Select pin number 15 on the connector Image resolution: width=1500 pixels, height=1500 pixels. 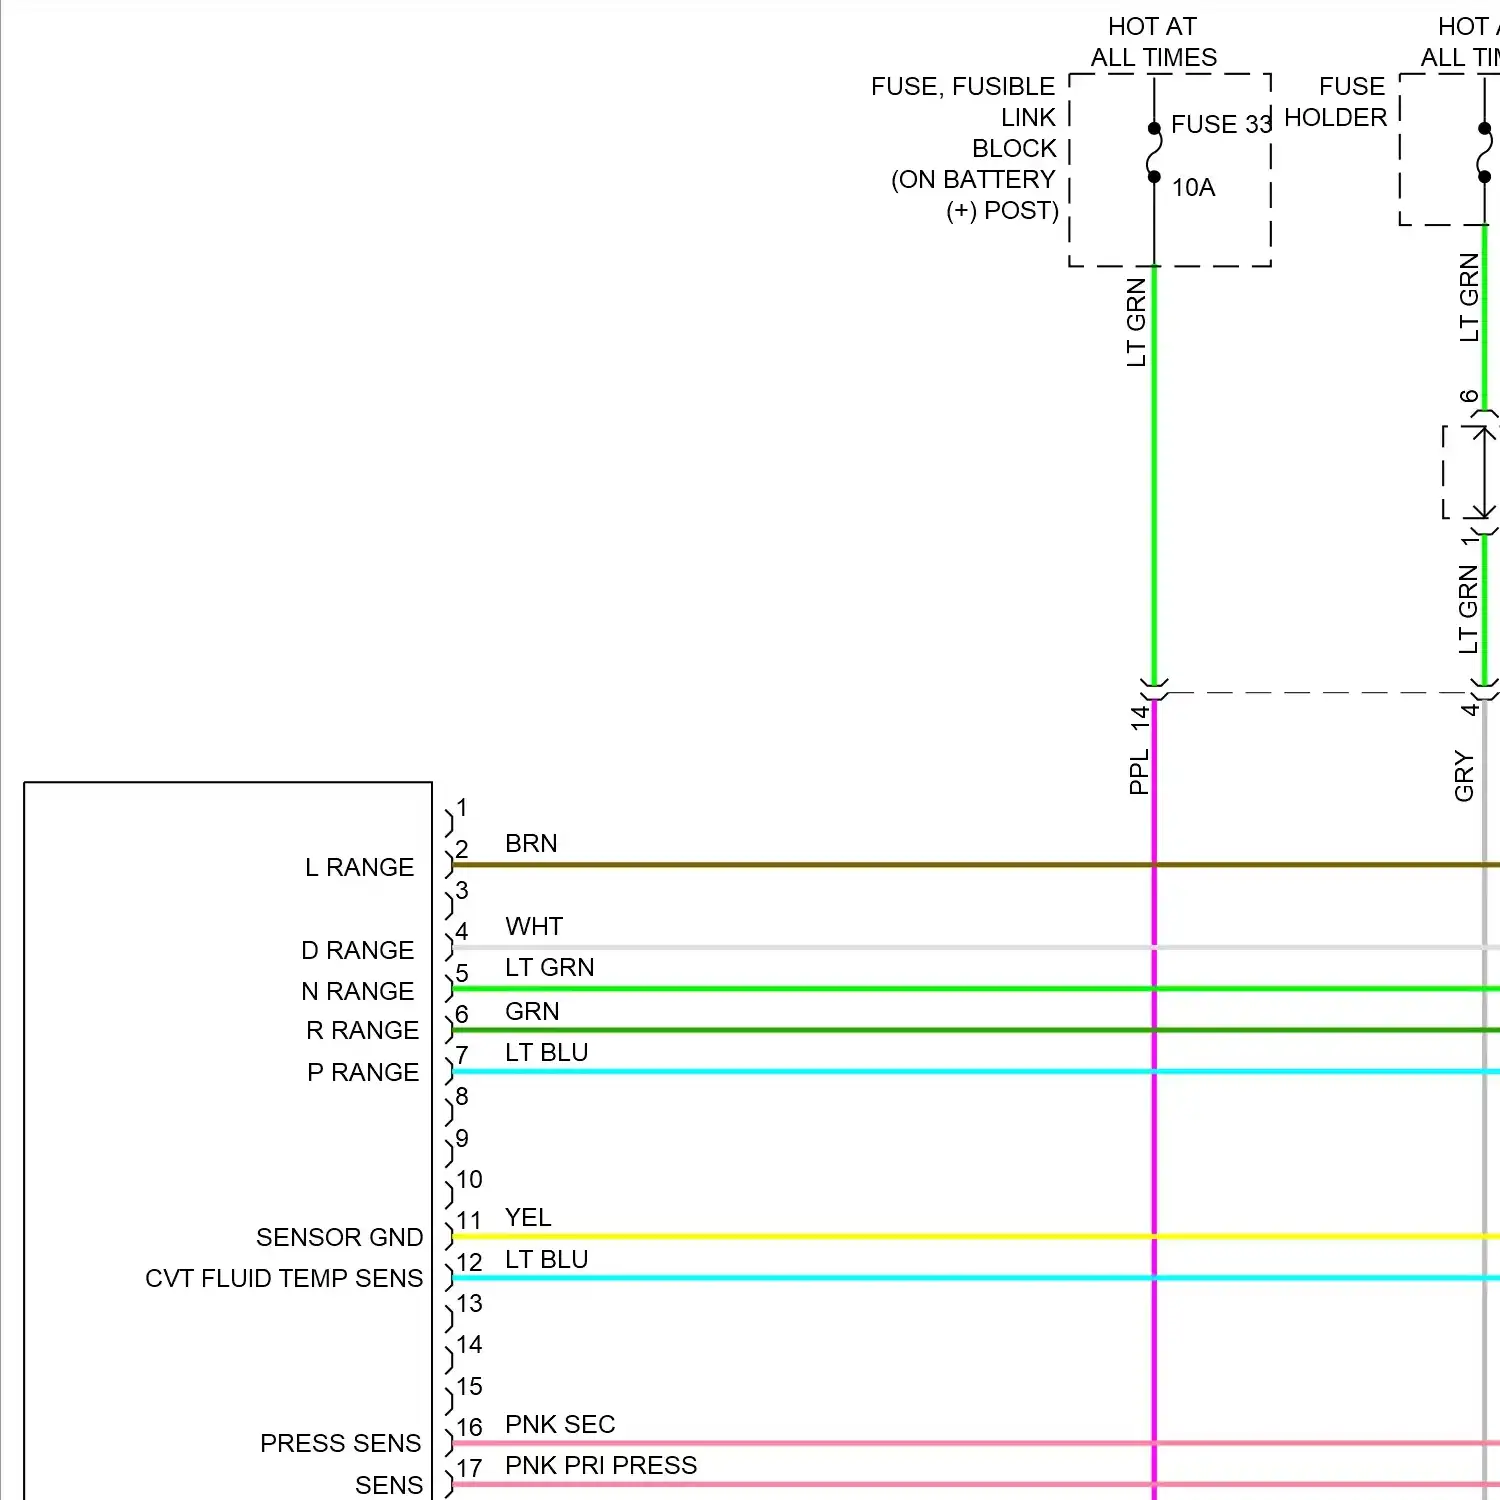click(x=469, y=1386)
